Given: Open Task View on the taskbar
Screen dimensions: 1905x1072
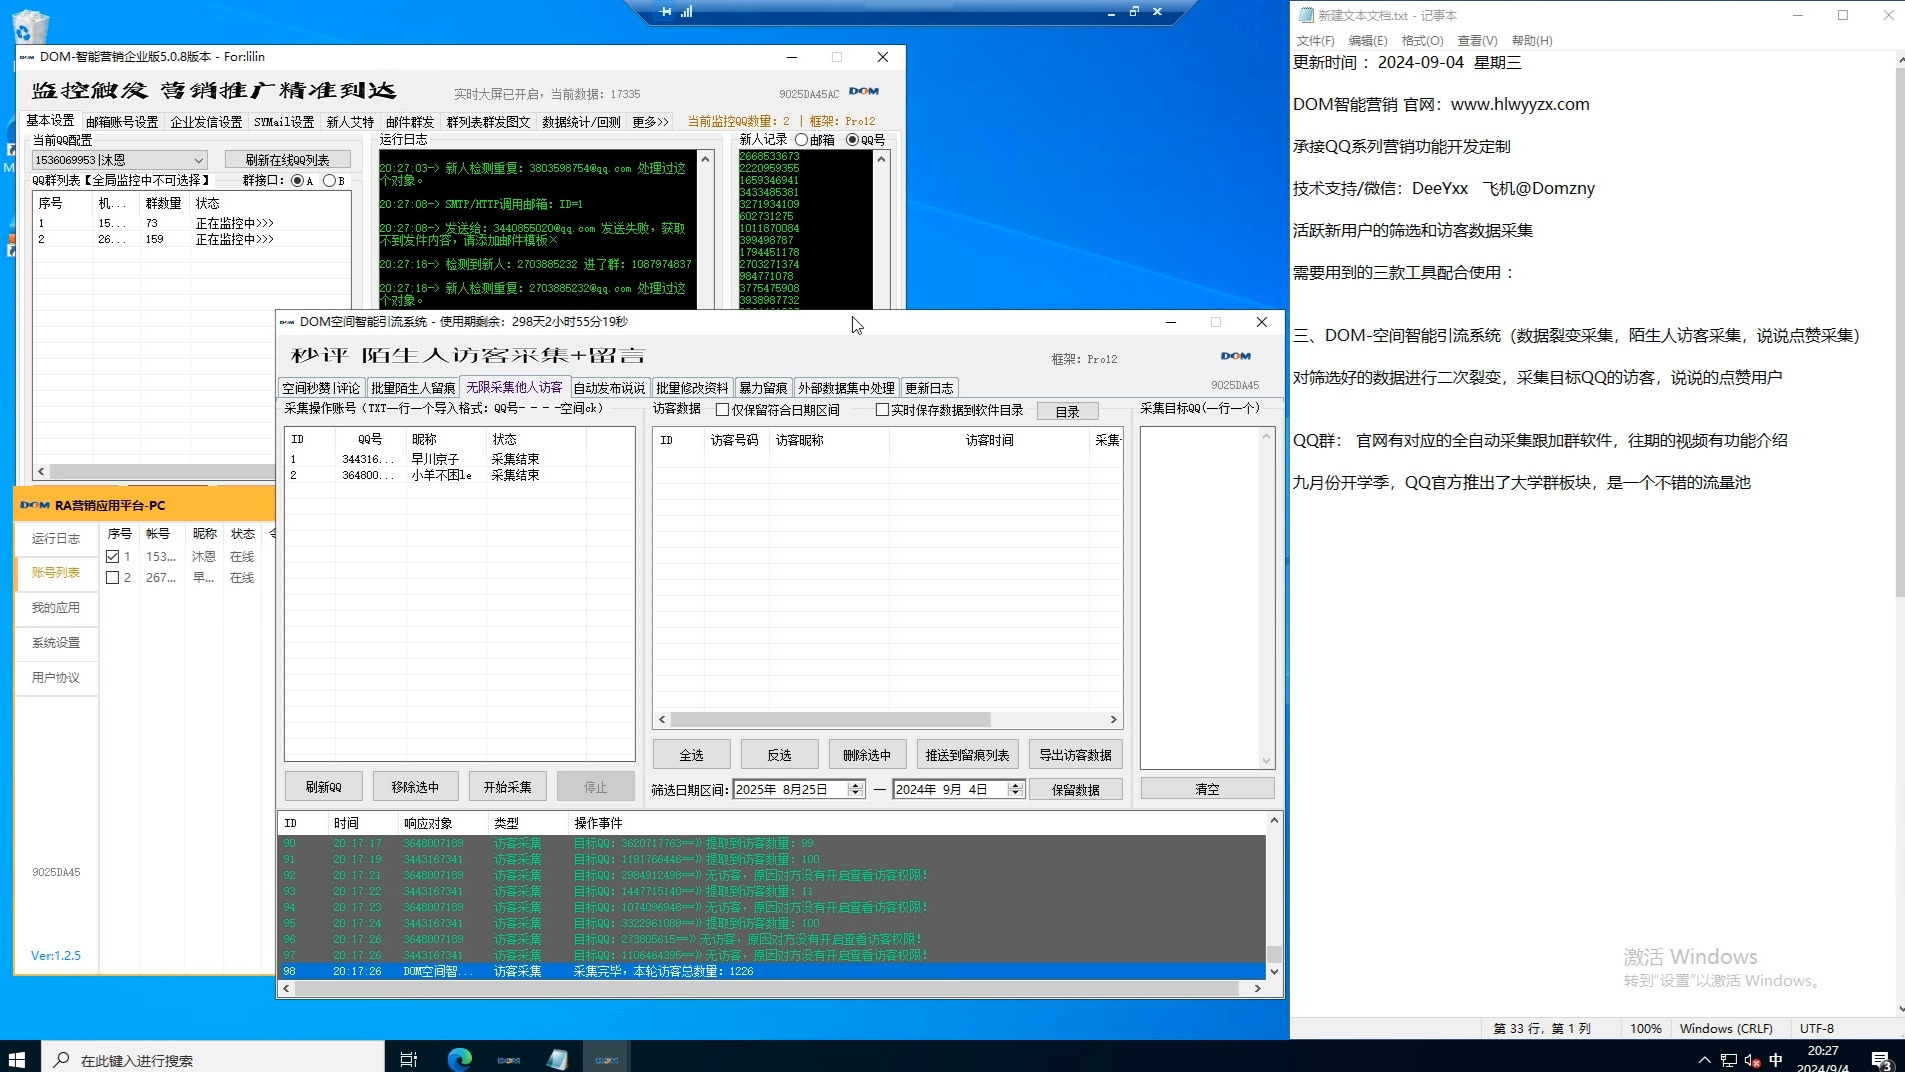Looking at the screenshot, I should click(408, 1059).
